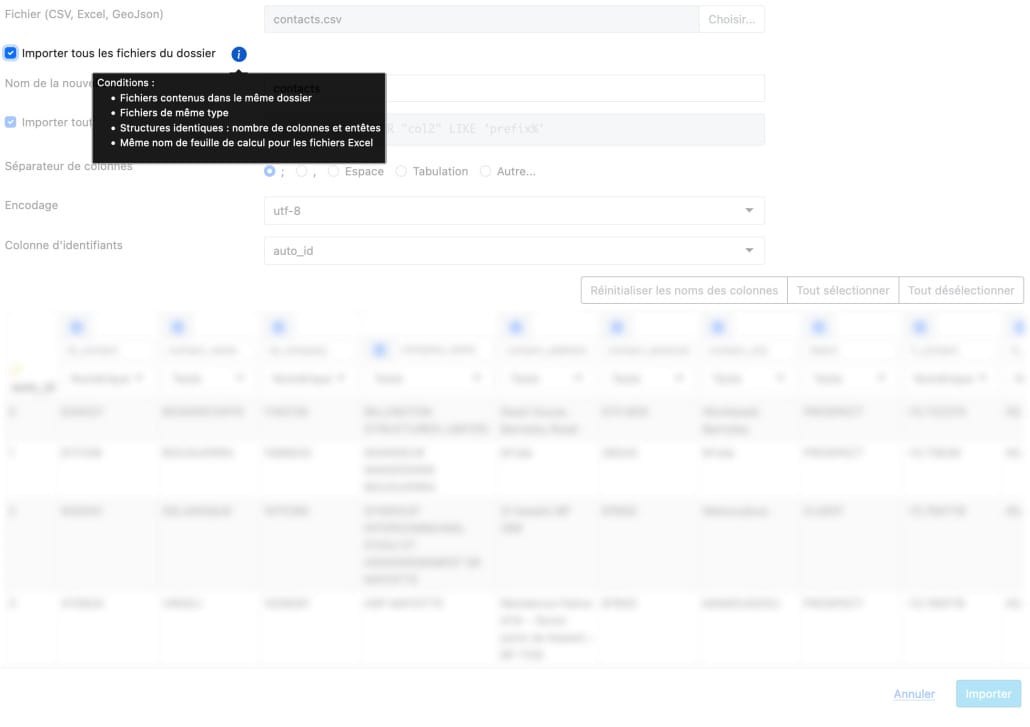Click "Réinitialiser les noms des colonnes"
This screenshot has width=1030, height=727.
click(684, 291)
